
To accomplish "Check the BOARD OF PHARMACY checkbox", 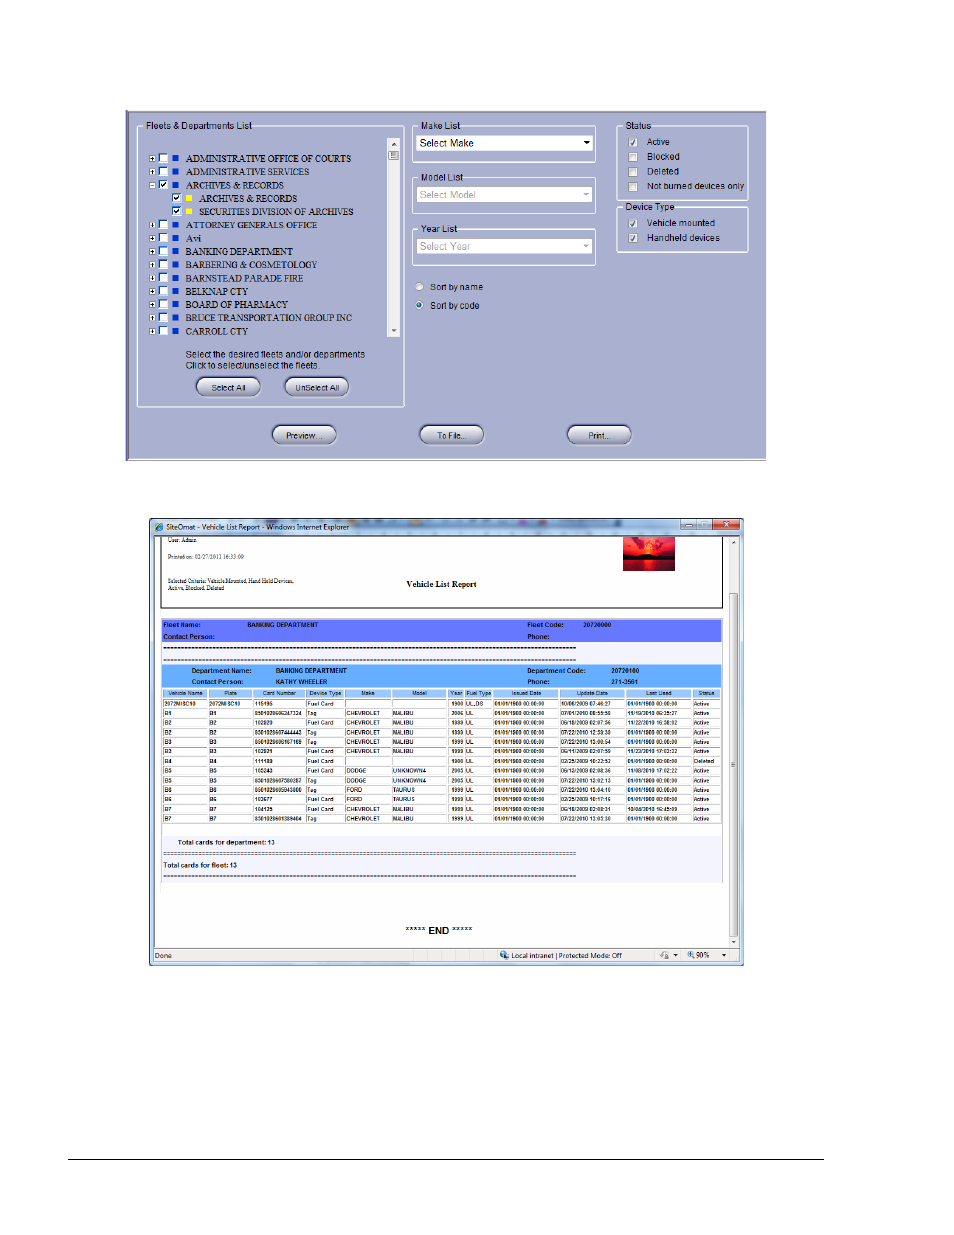I will tap(163, 304).
